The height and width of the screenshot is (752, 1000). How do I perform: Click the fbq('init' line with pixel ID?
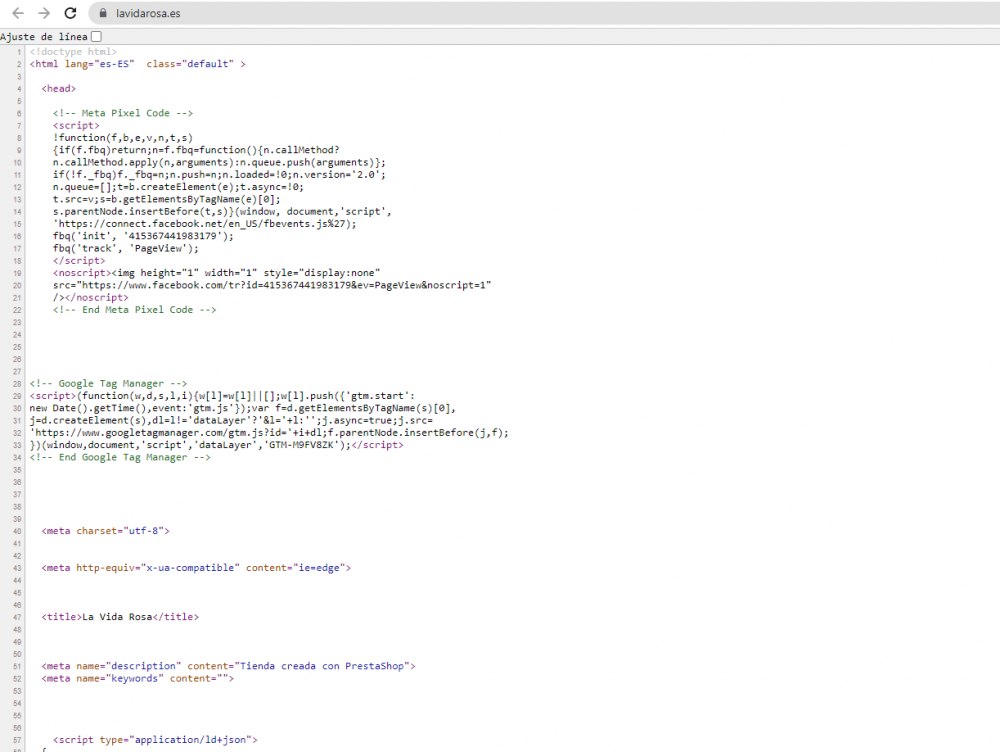pos(143,236)
